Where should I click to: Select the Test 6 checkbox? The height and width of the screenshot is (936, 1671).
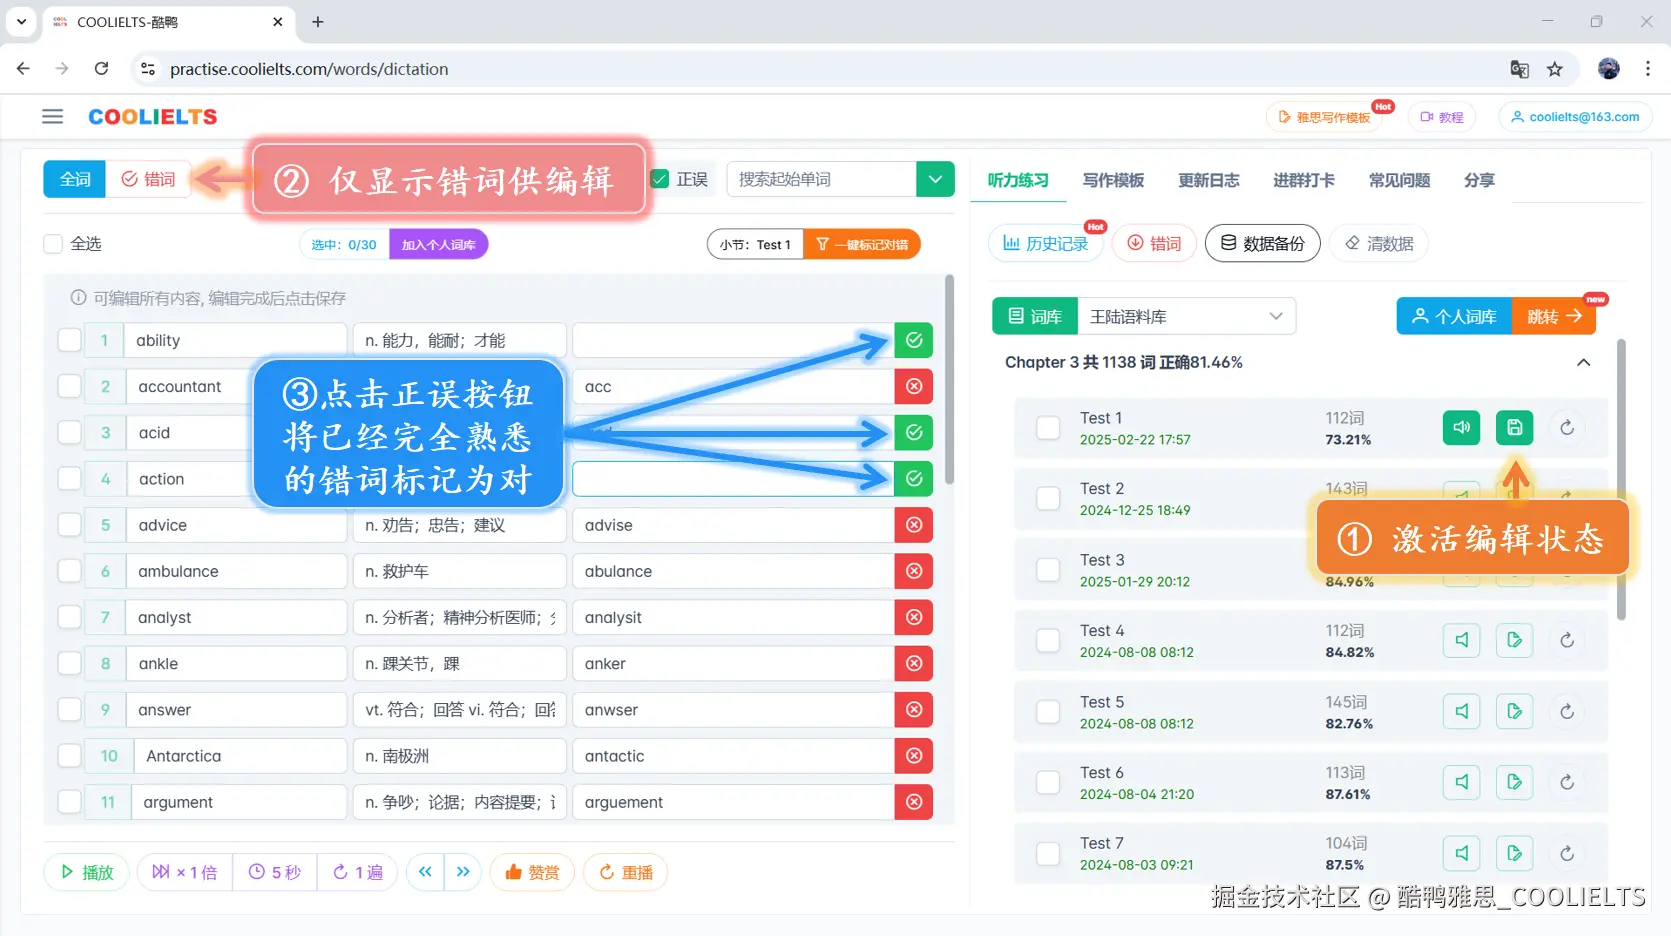[x=1048, y=782]
